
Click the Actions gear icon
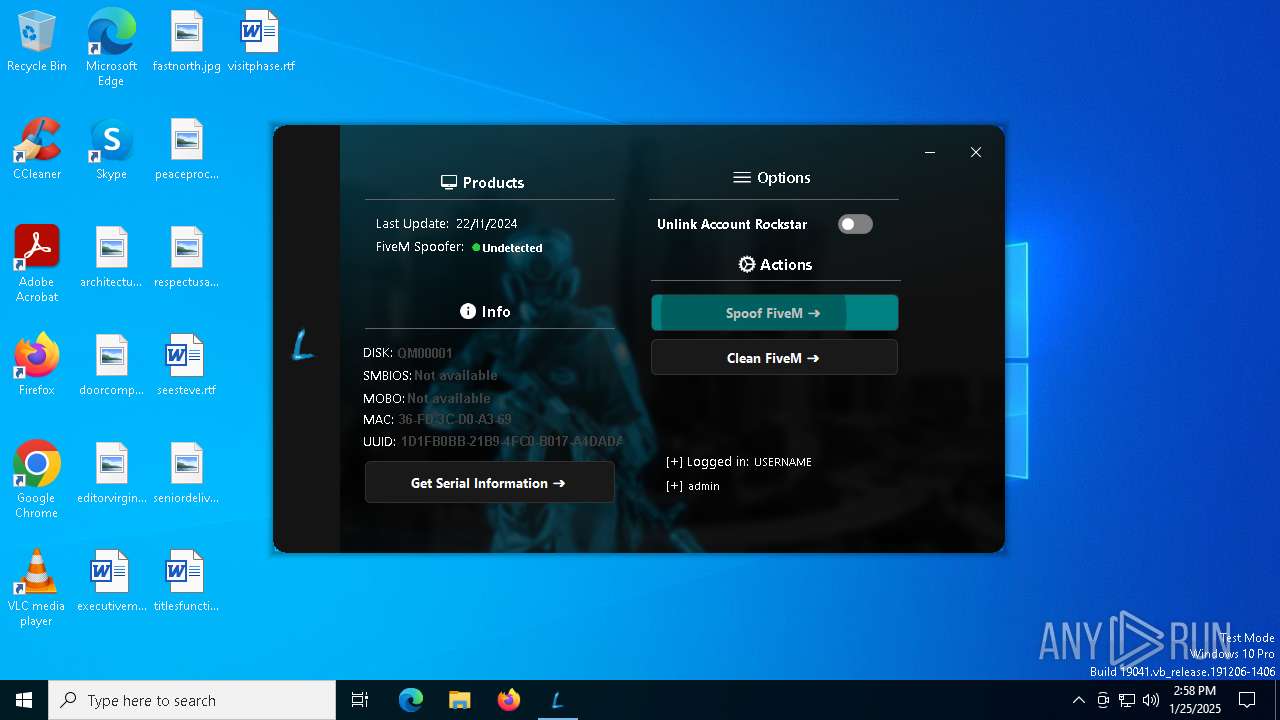(747, 264)
